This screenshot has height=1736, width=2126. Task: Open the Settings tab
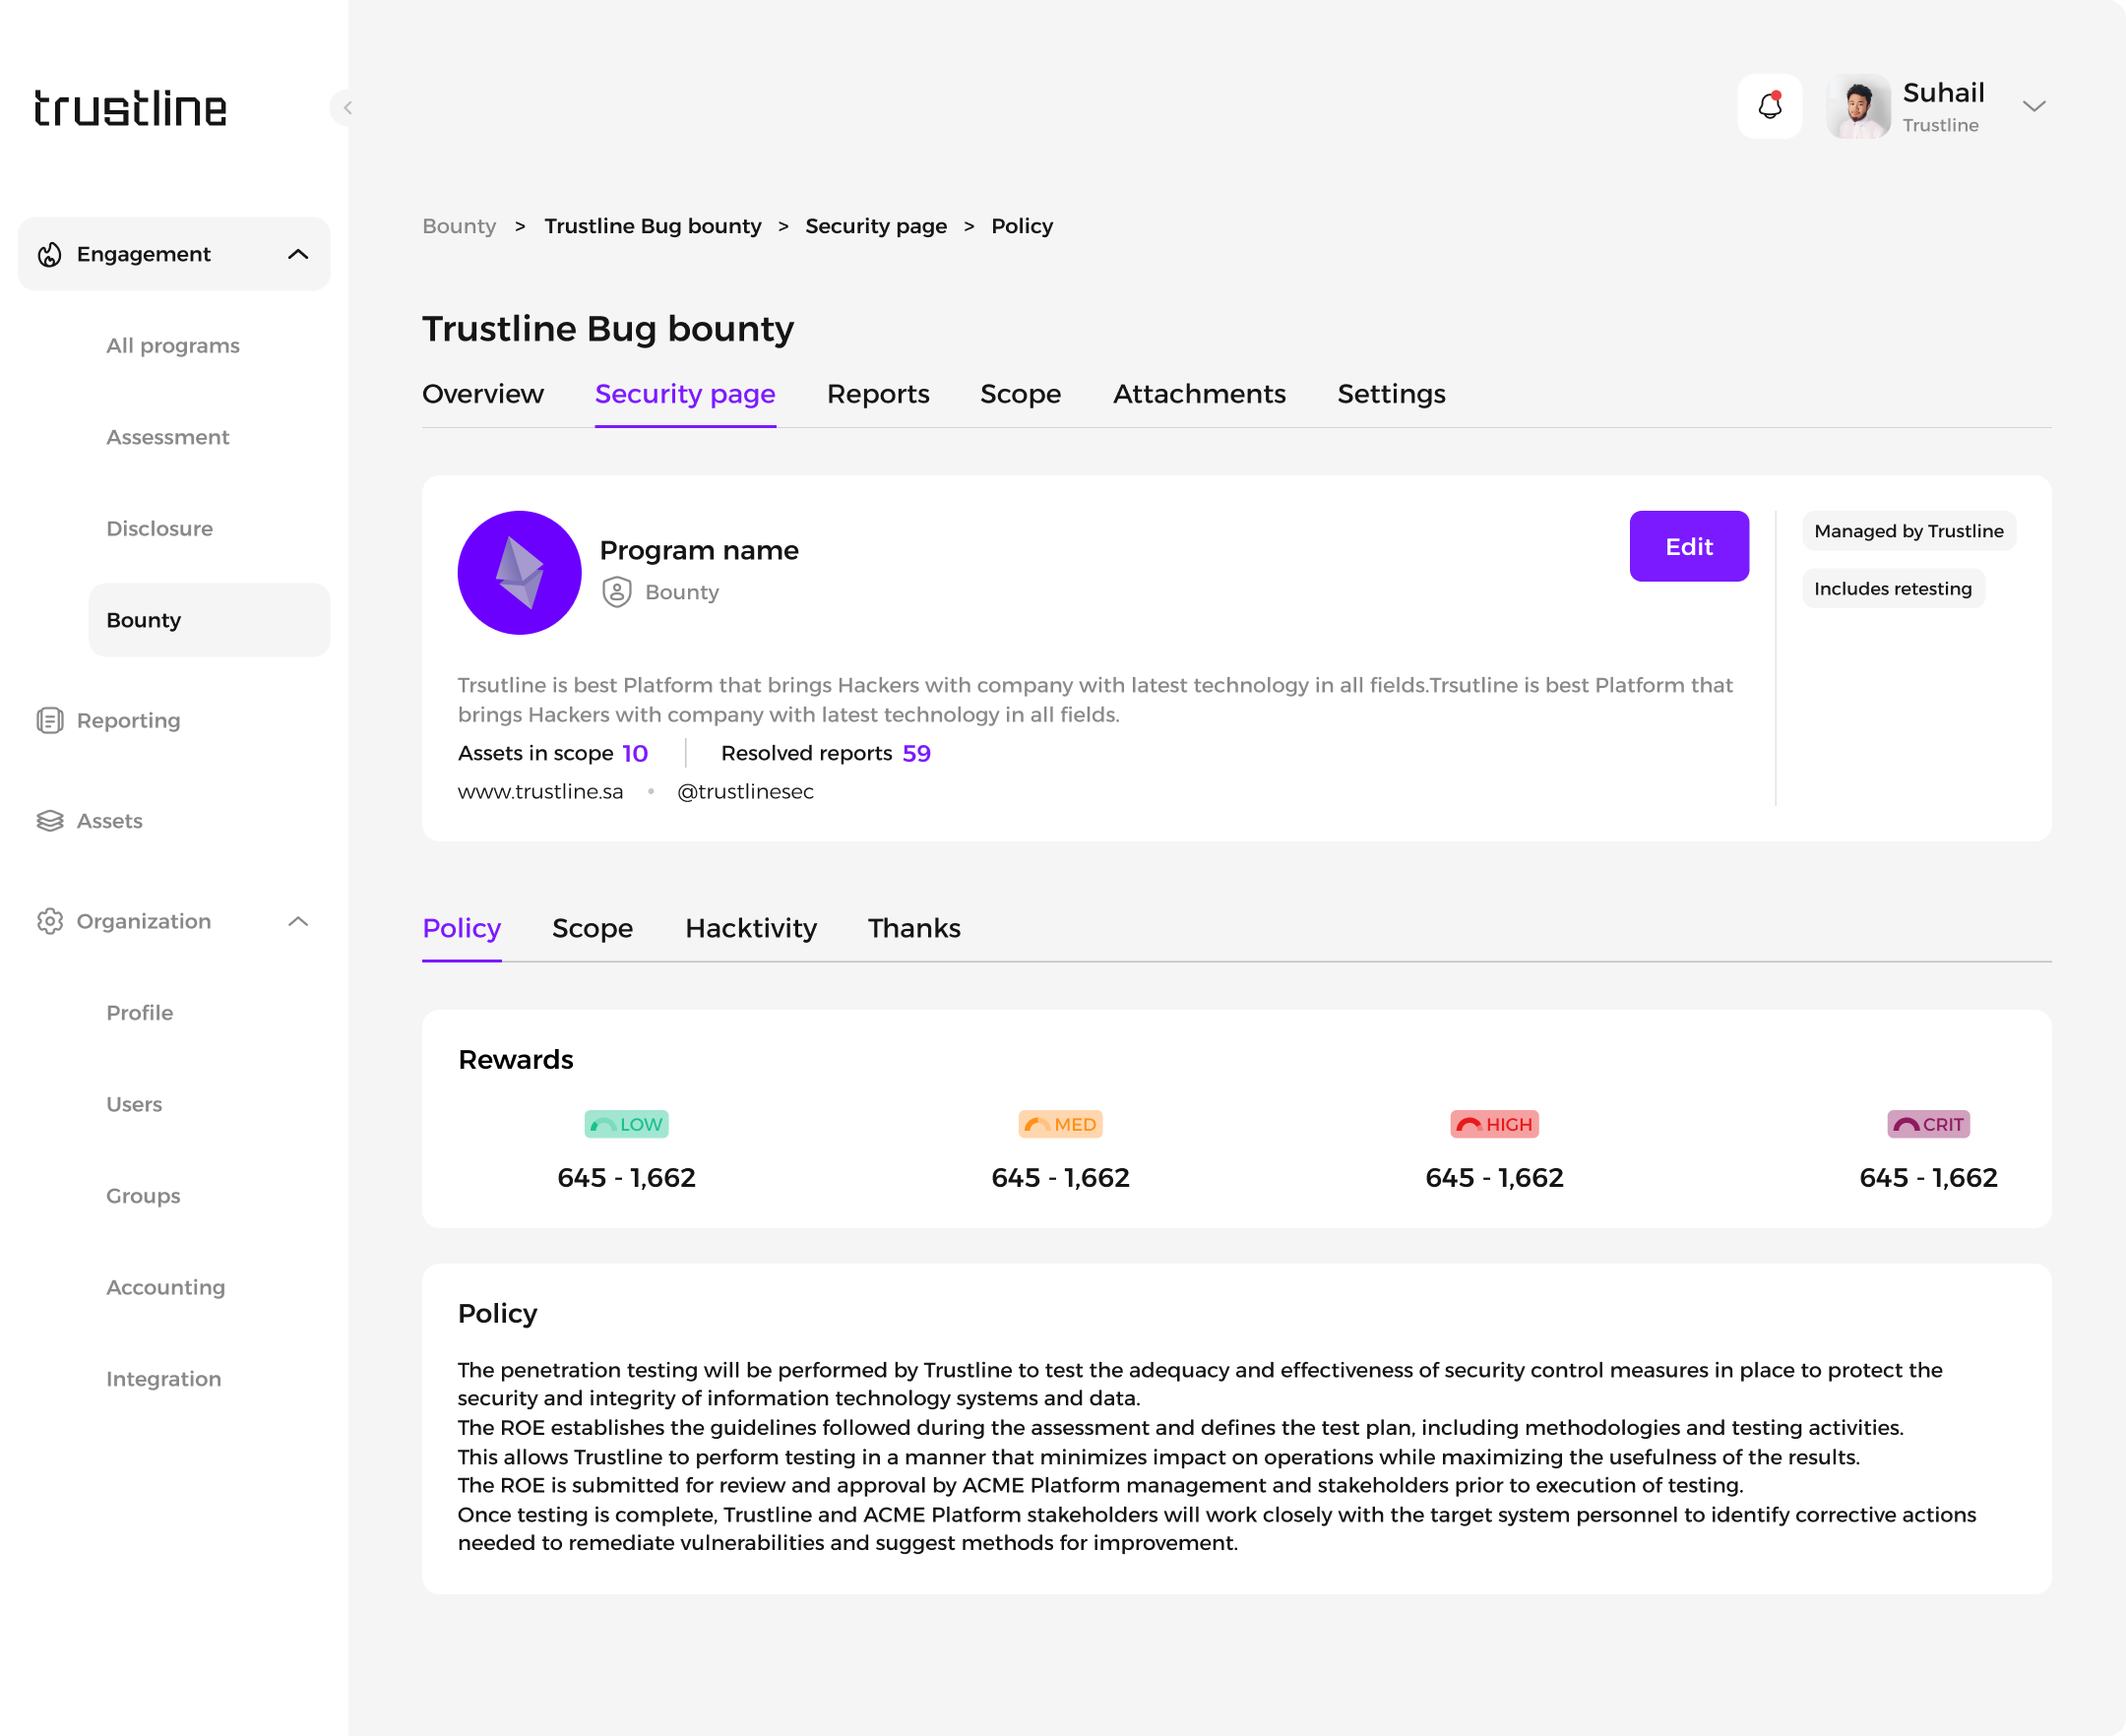(x=1390, y=394)
